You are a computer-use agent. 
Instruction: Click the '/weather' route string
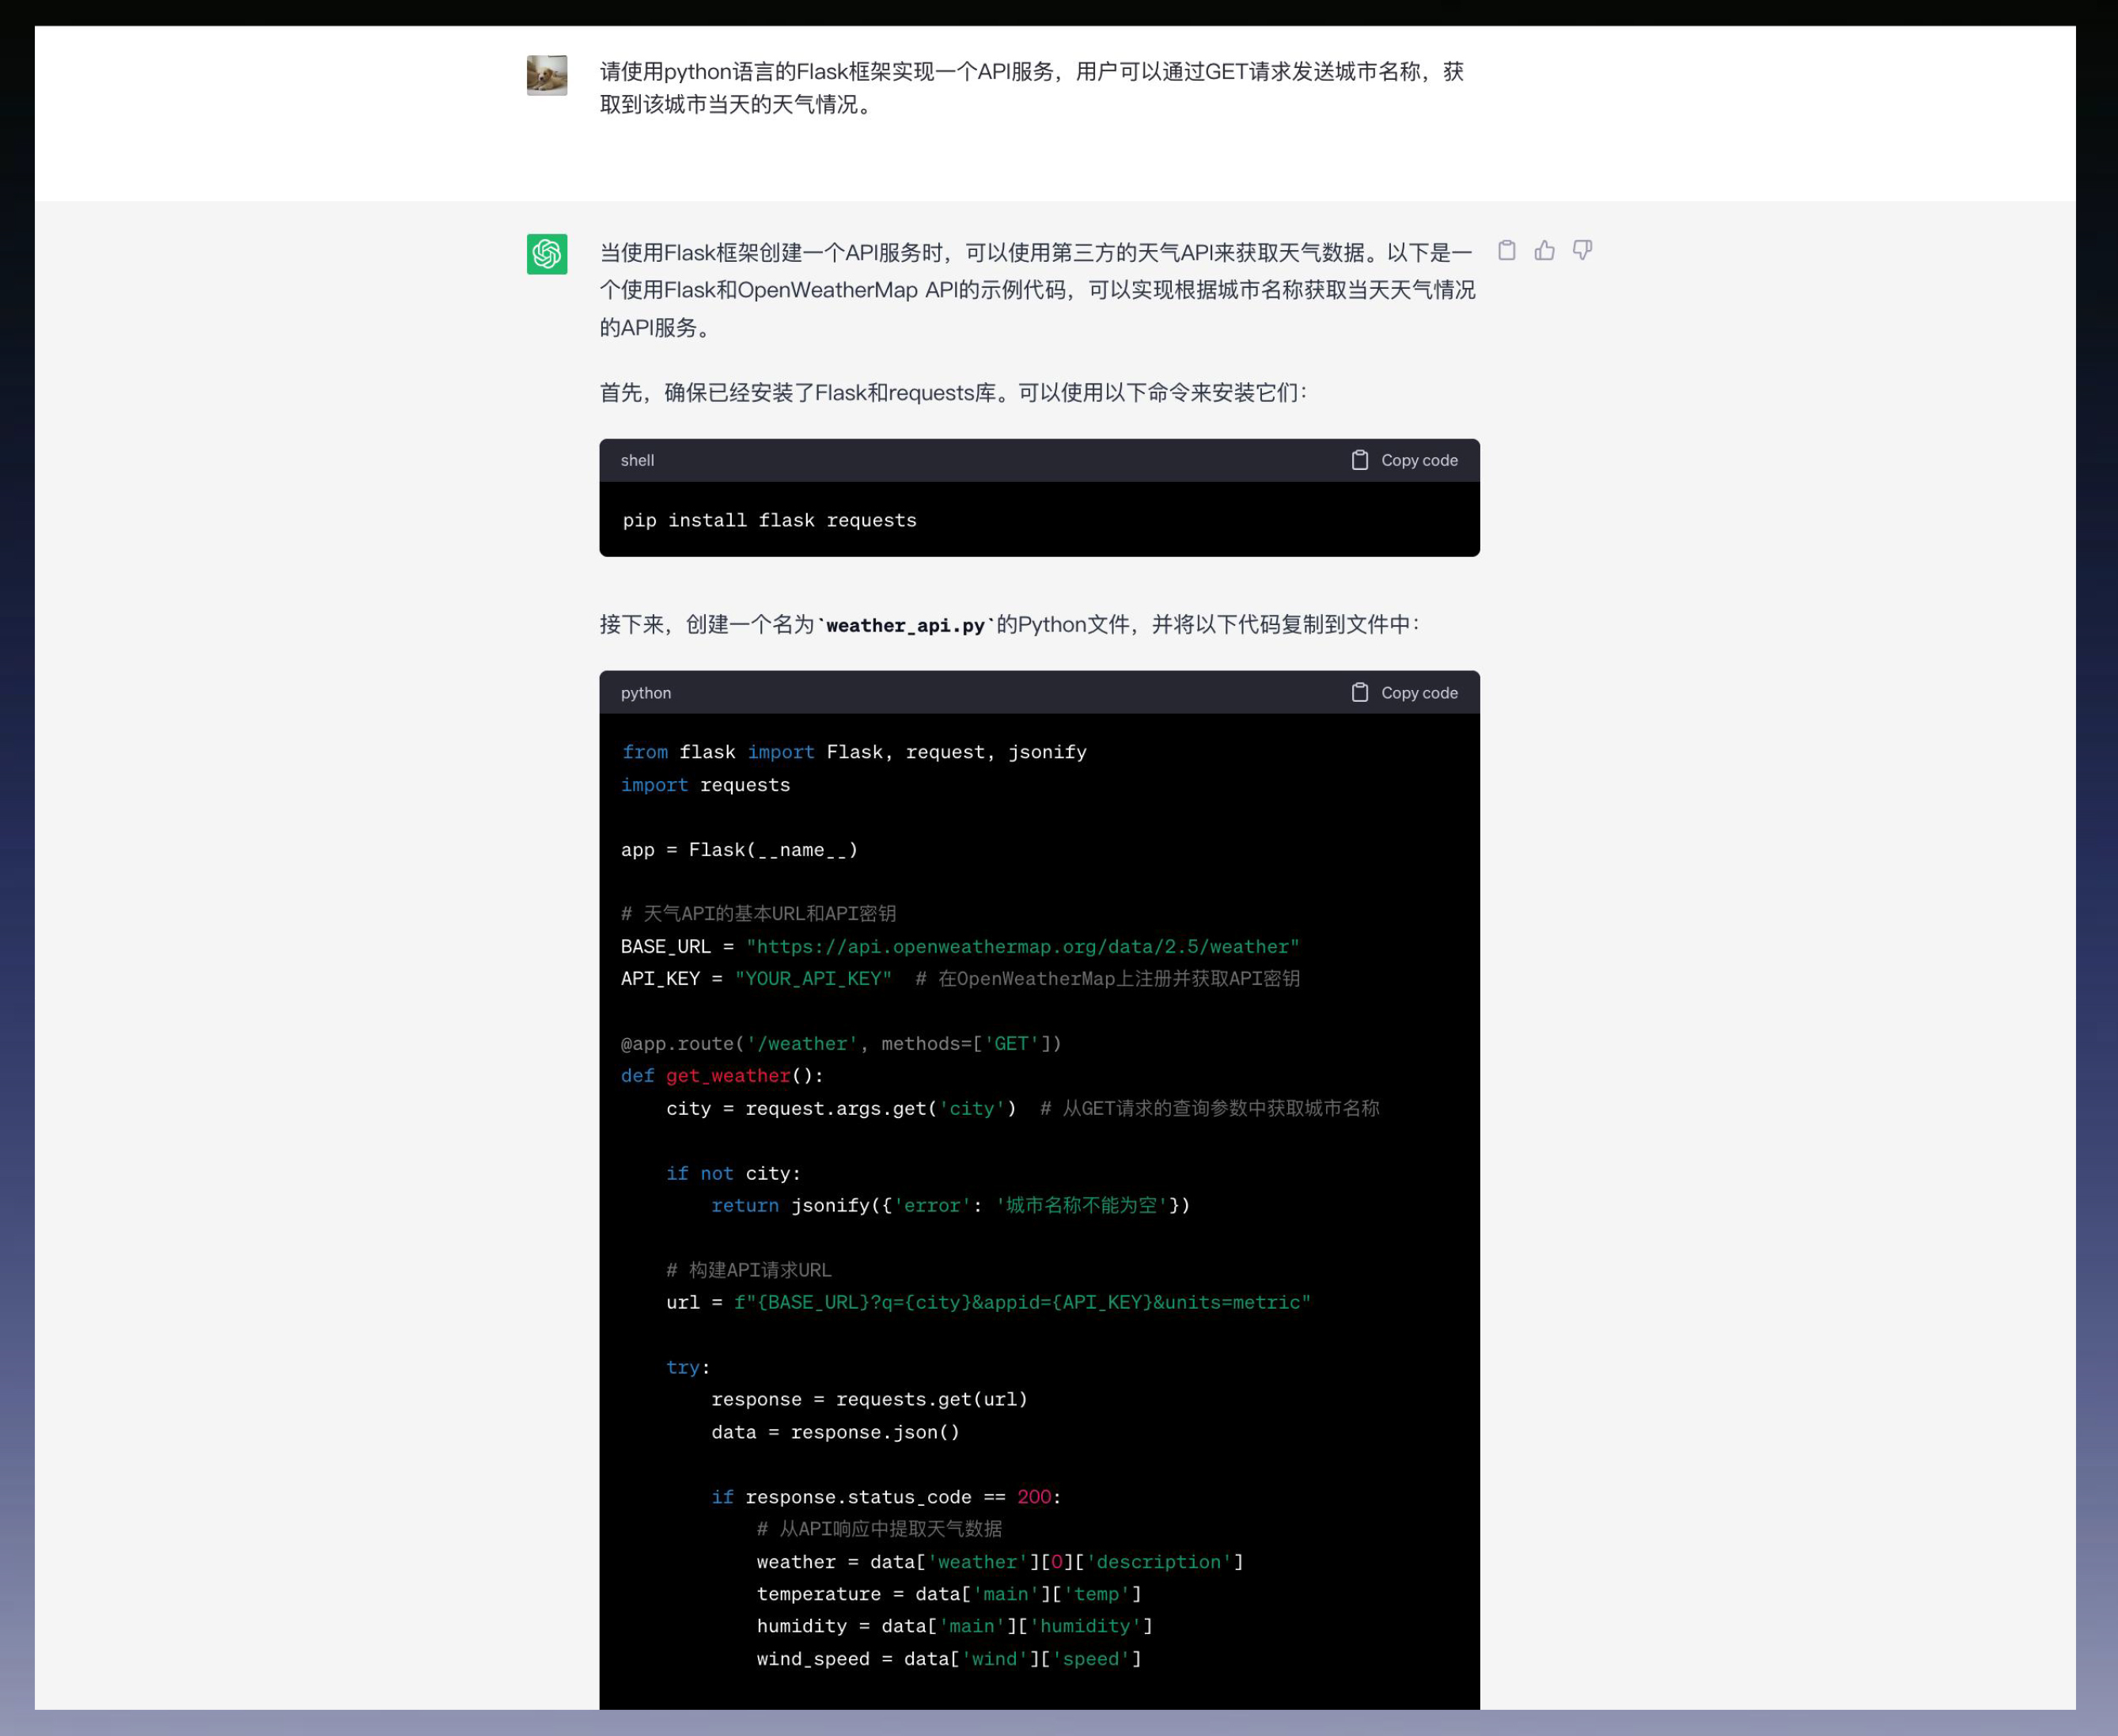tap(802, 1044)
